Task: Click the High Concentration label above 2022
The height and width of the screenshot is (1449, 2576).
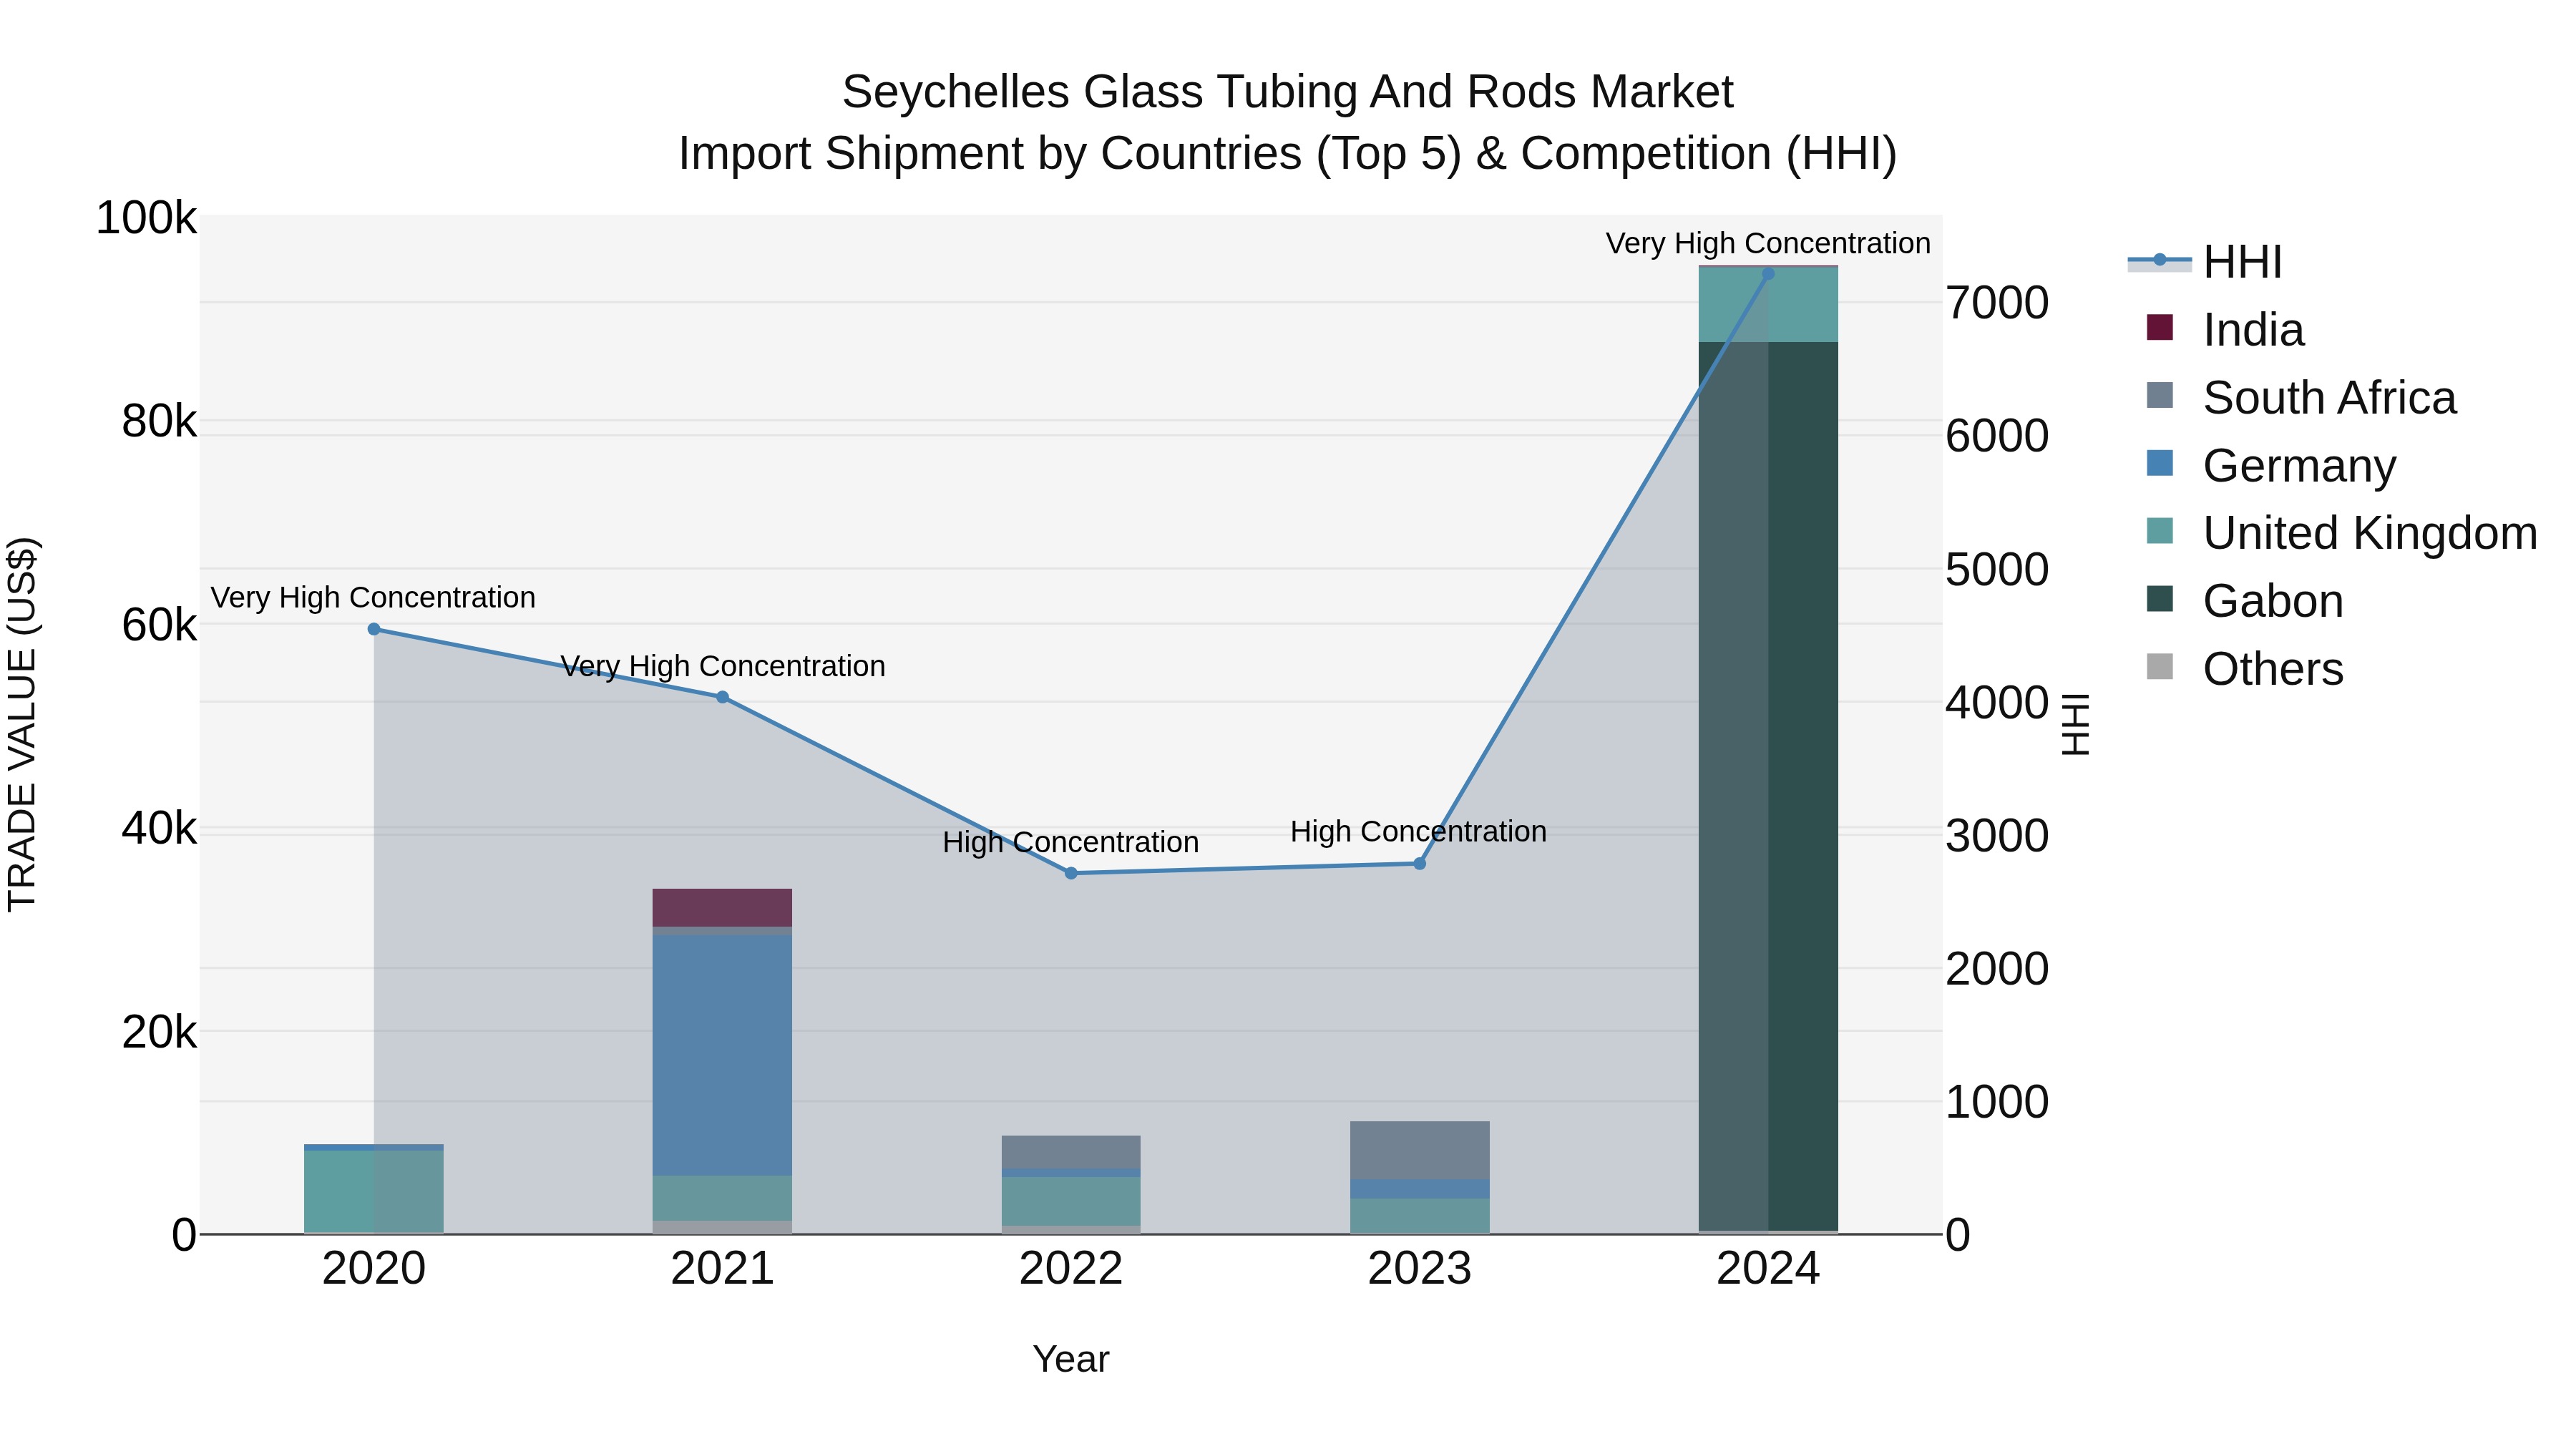Action: (x=1071, y=842)
